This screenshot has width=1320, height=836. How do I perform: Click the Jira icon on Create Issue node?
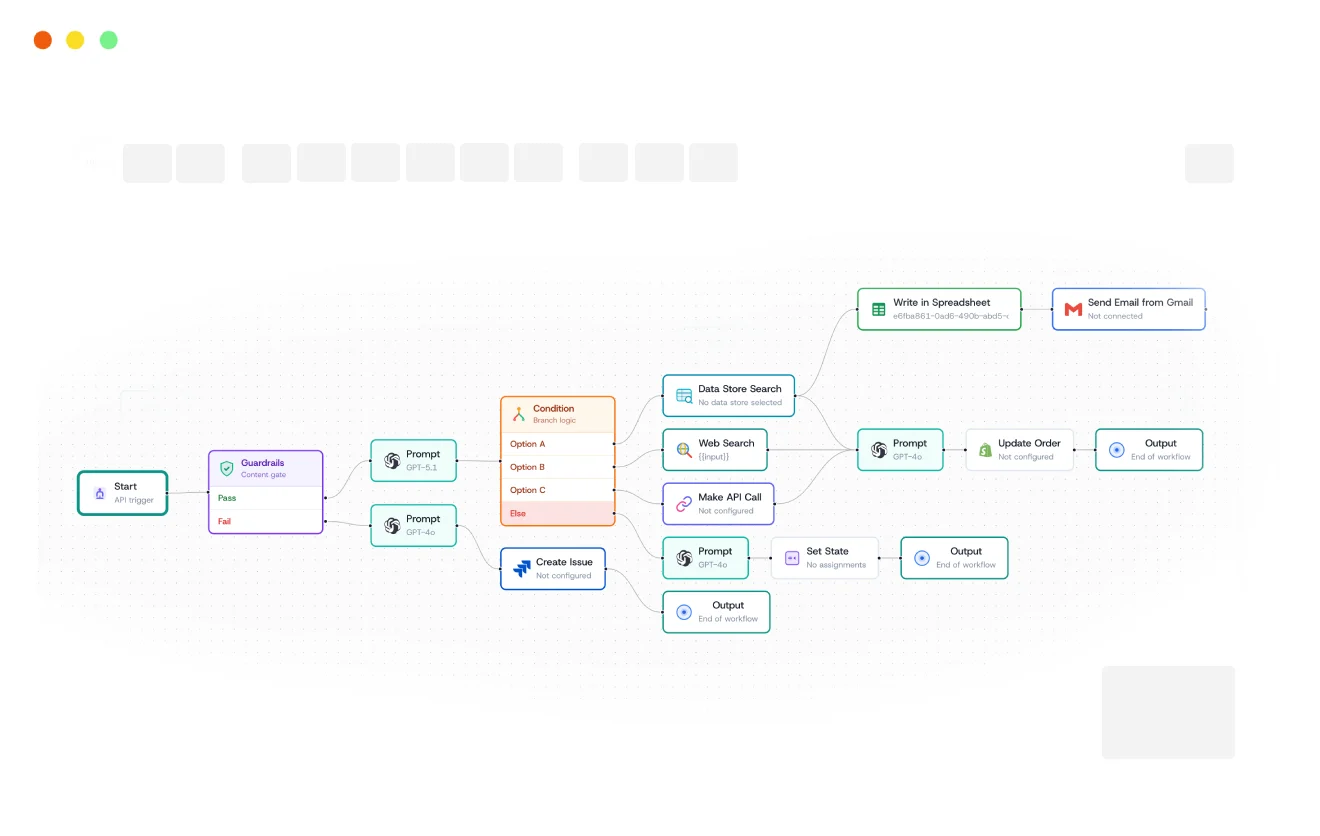pyautogui.click(x=521, y=568)
